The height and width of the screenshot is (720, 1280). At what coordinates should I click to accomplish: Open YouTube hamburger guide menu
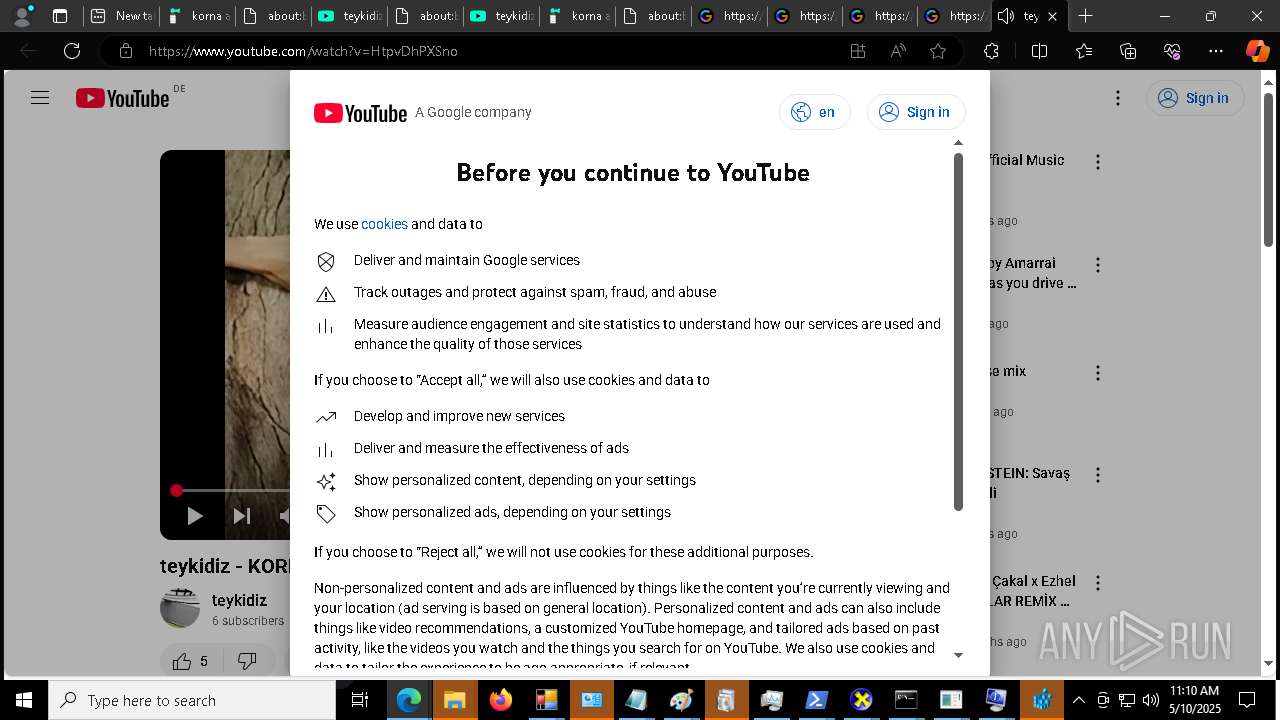40,98
